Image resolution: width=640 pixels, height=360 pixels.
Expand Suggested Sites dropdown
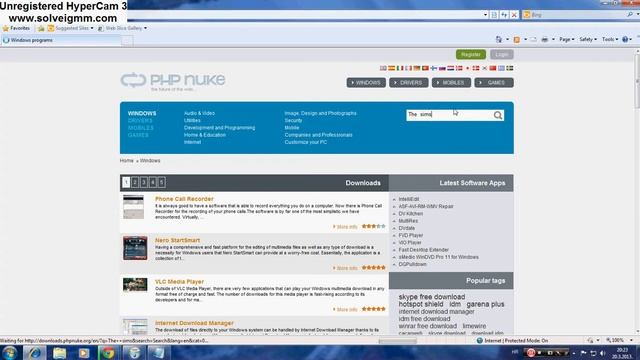[92, 28]
